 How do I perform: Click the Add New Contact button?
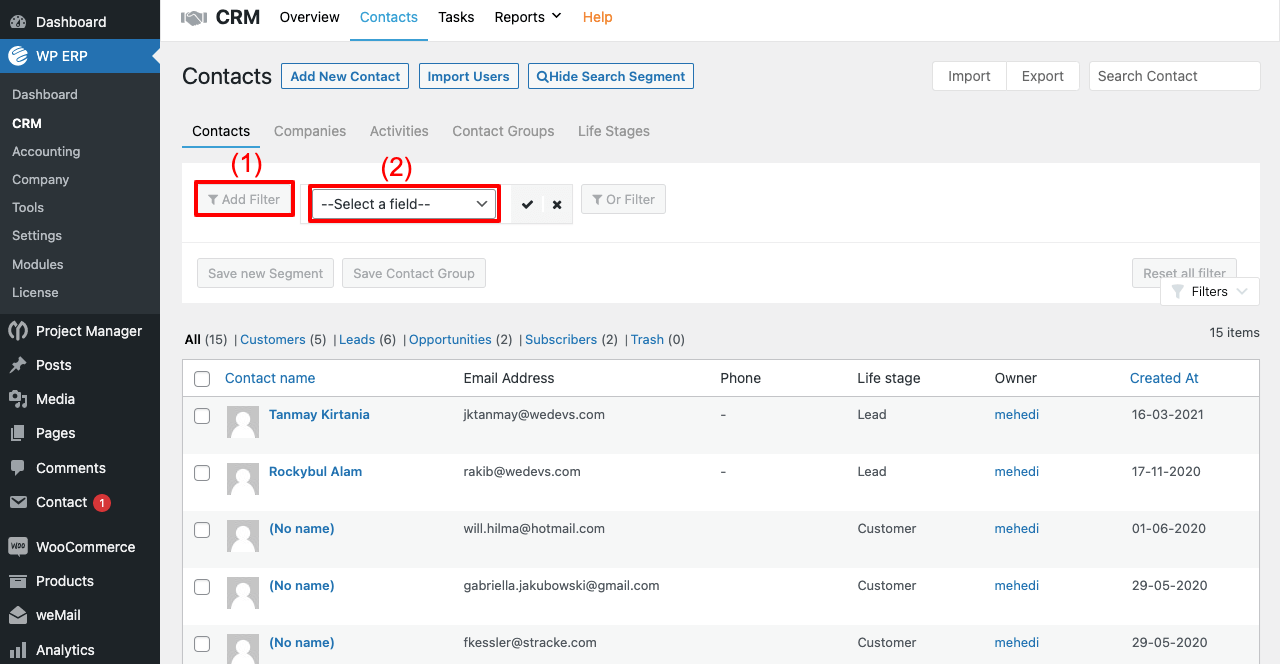tap(345, 76)
